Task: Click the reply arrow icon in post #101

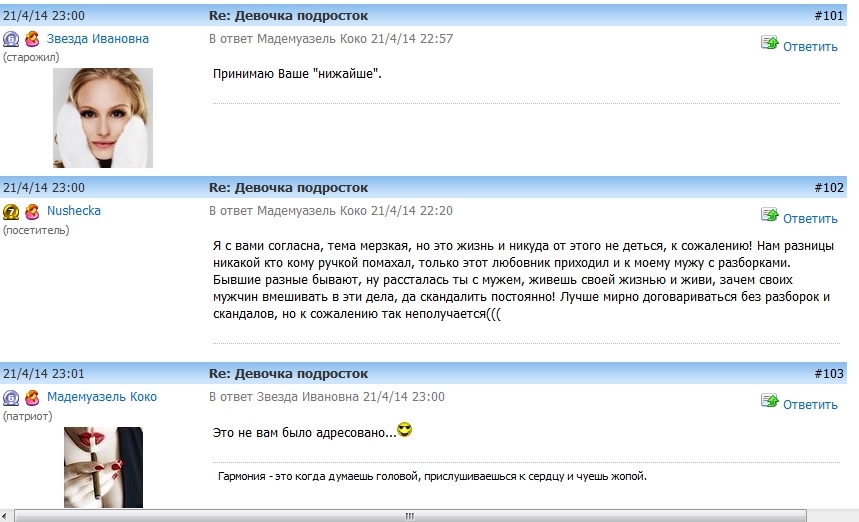Action: click(769, 43)
